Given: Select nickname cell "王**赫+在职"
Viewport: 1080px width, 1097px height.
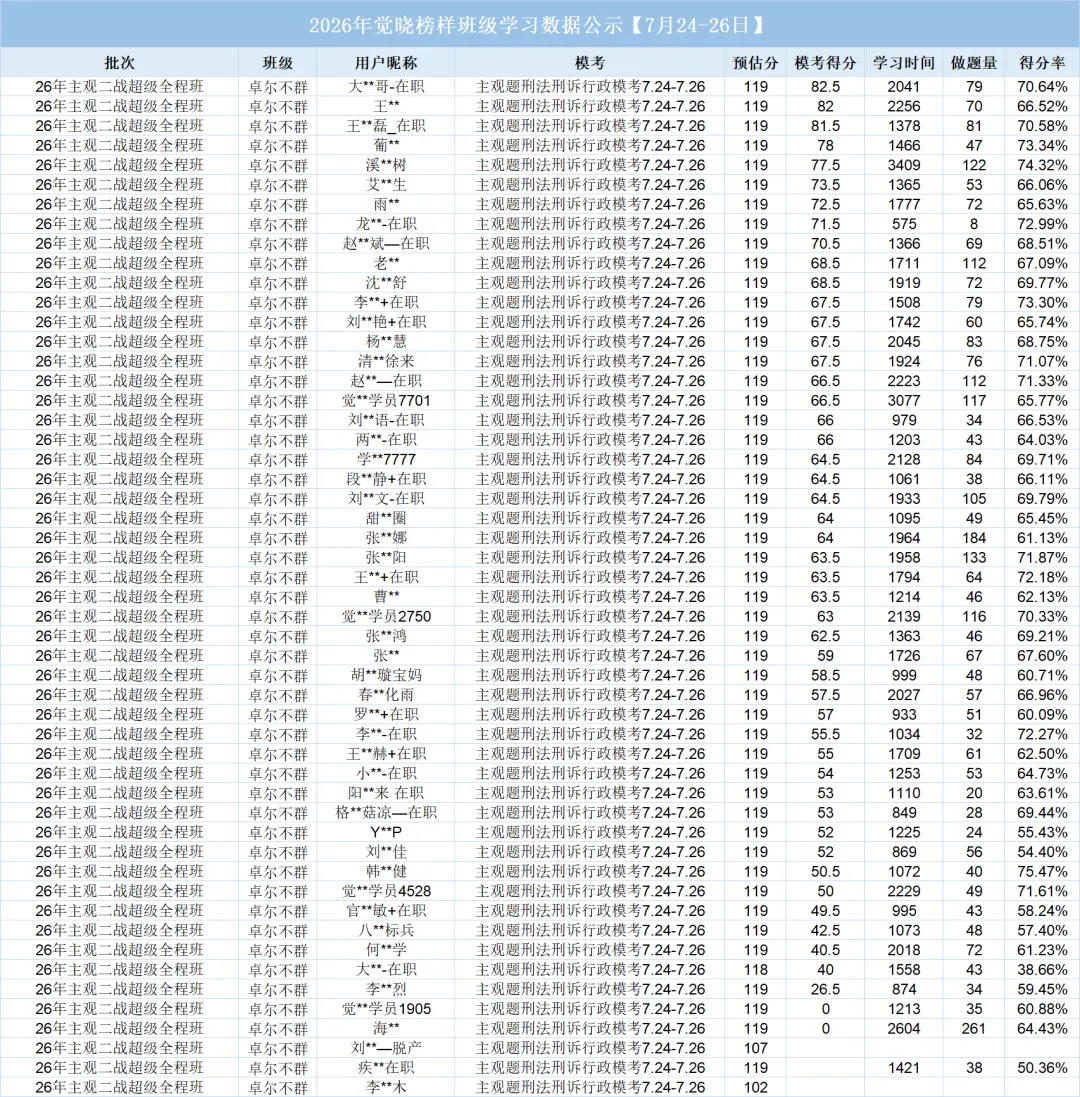Looking at the screenshot, I should [x=386, y=753].
